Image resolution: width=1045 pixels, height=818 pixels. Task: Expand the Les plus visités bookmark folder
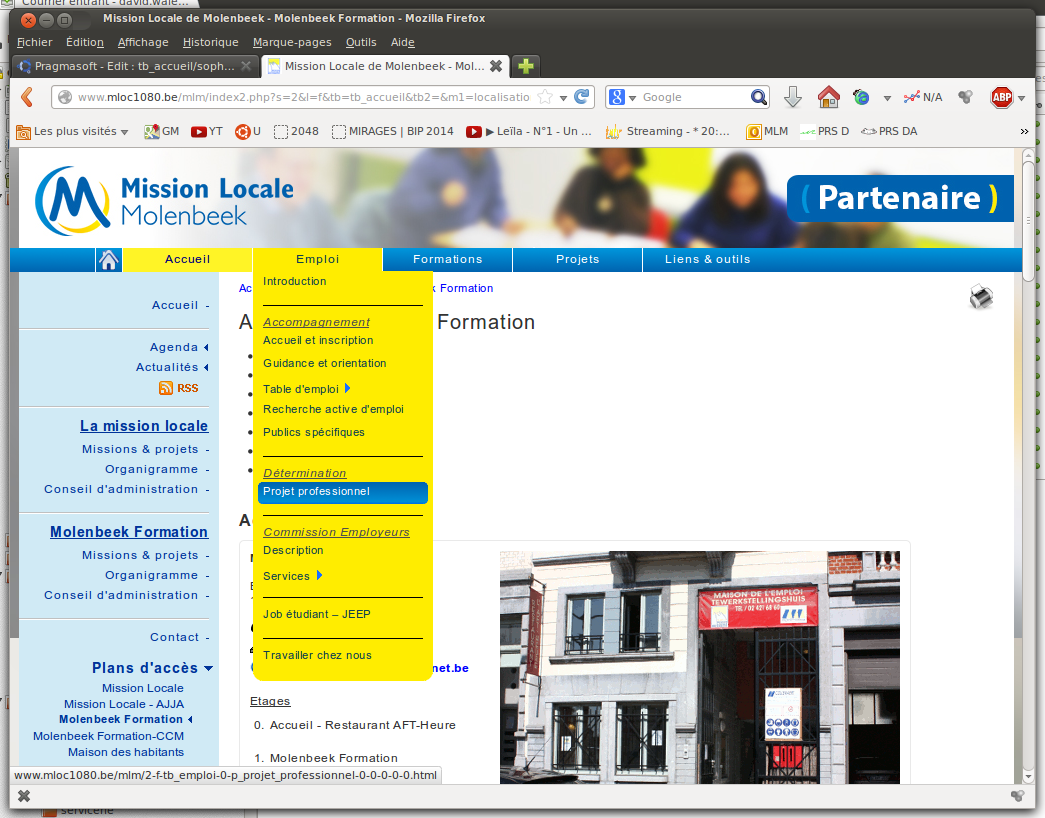pos(72,131)
